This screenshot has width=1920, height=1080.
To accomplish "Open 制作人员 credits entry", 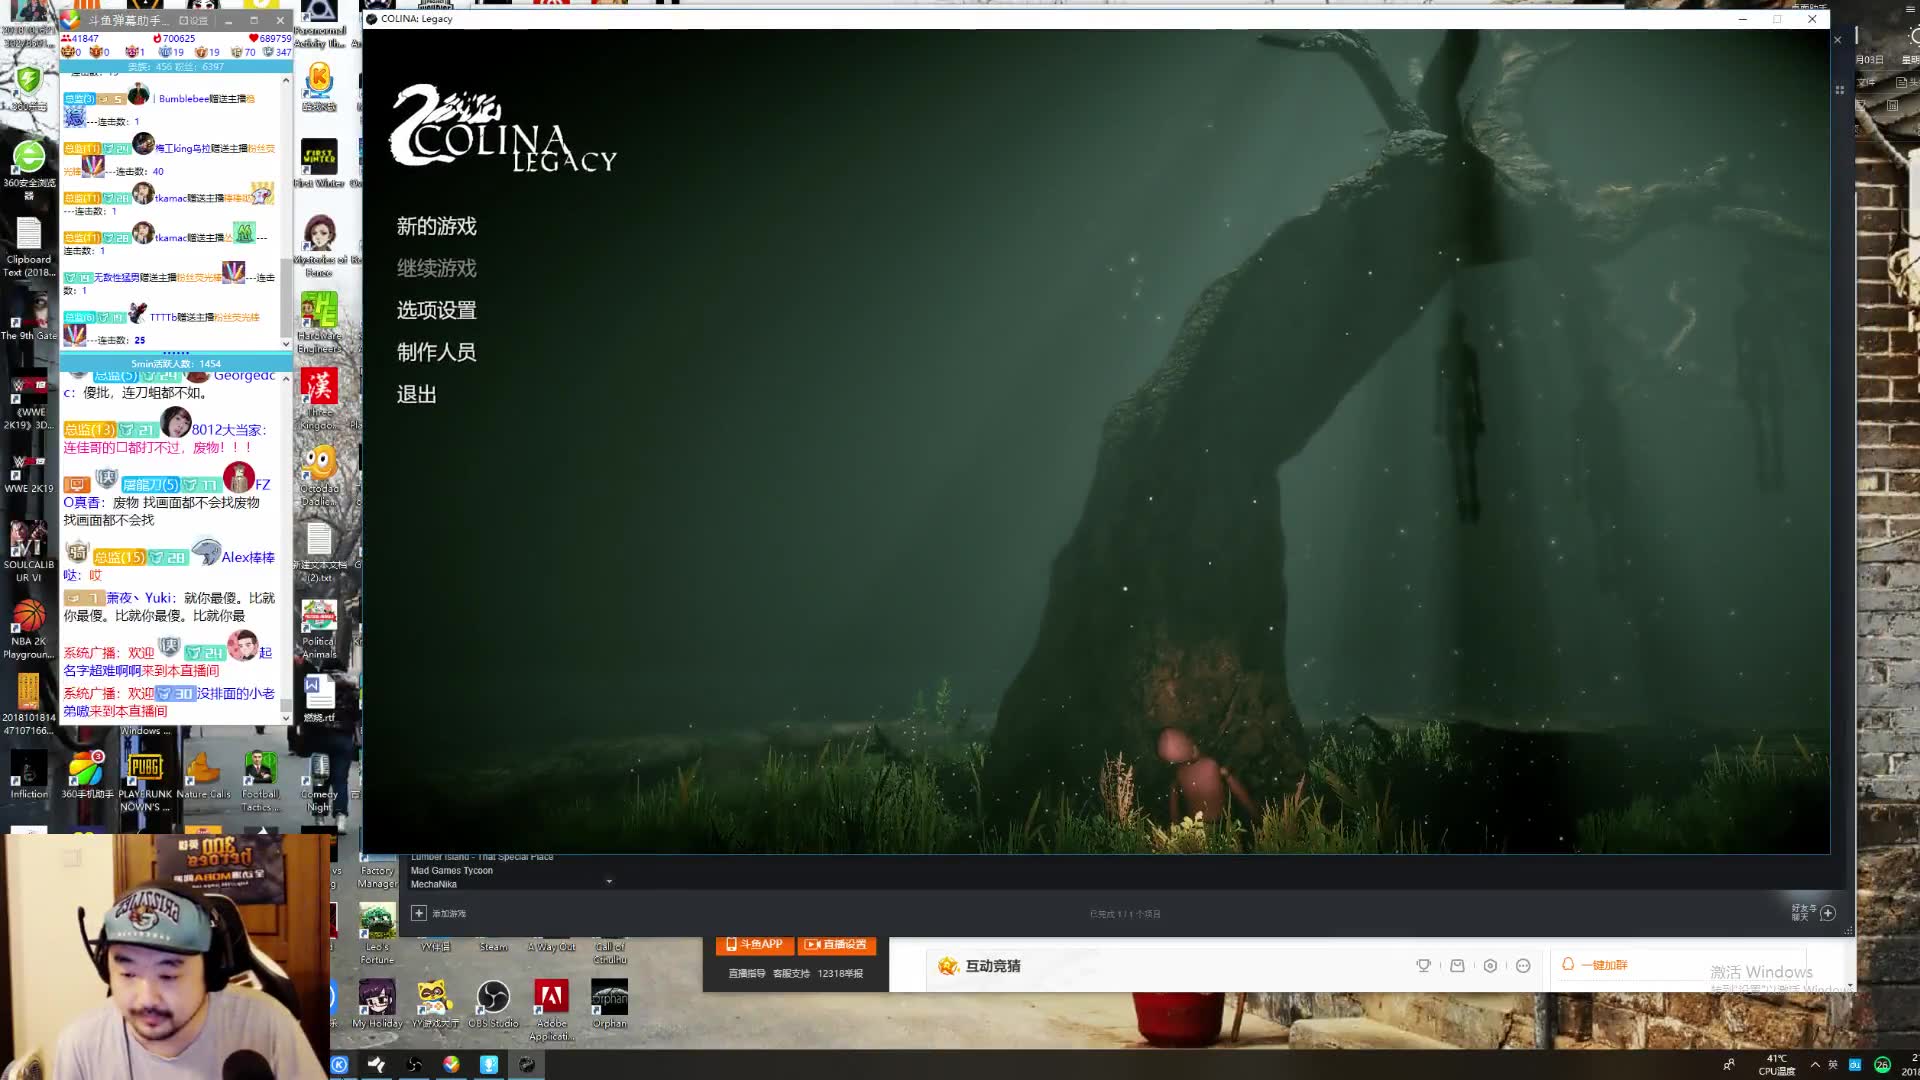I will pos(436,352).
